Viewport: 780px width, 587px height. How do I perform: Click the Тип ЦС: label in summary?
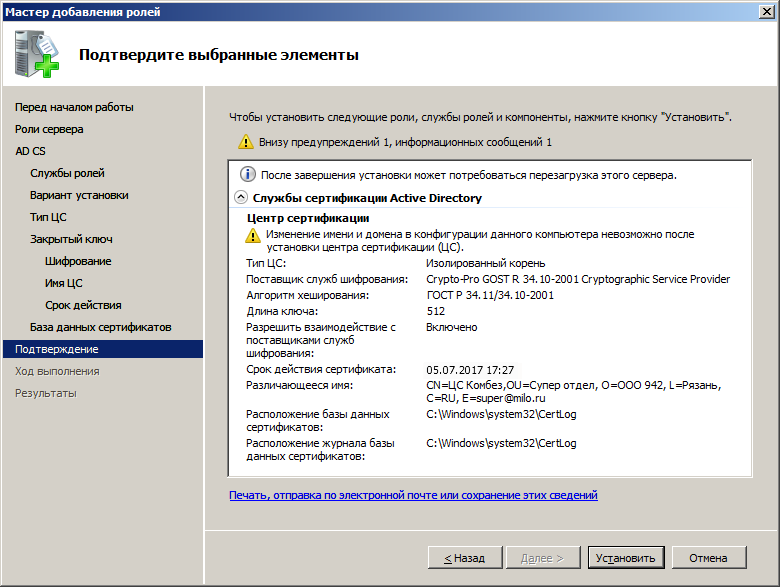266,263
